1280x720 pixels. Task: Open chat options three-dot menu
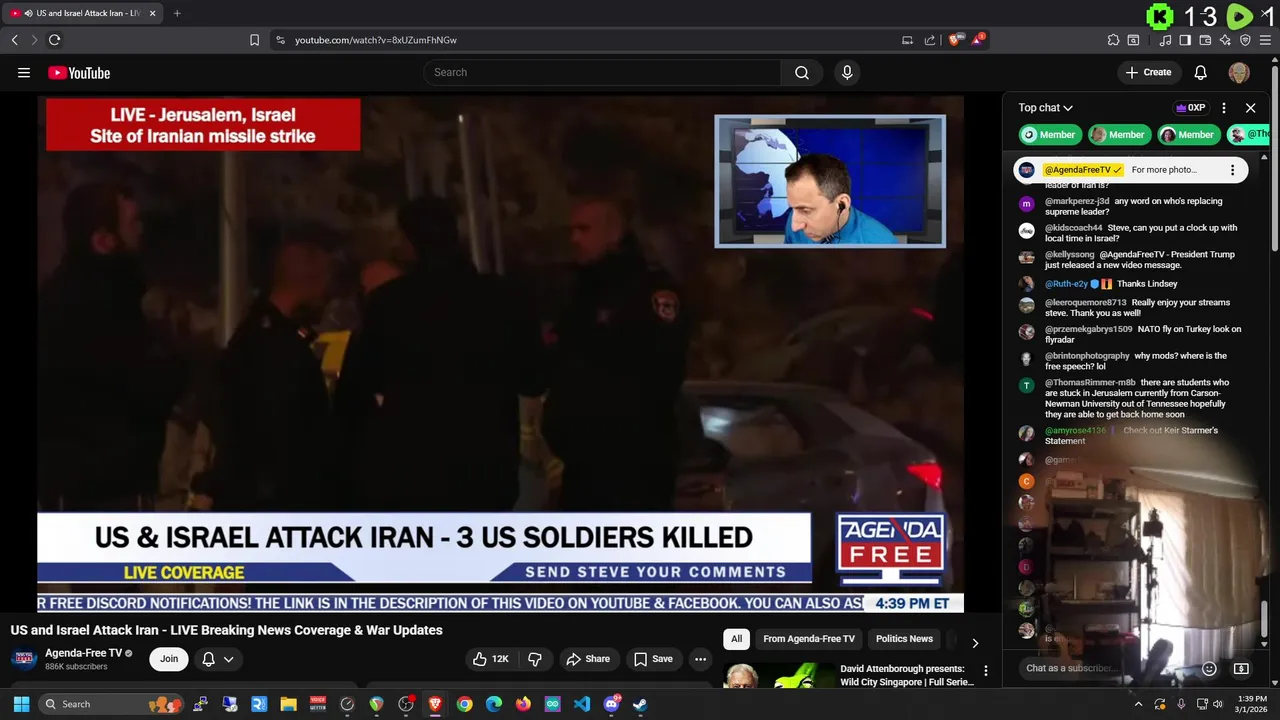pos(1224,108)
